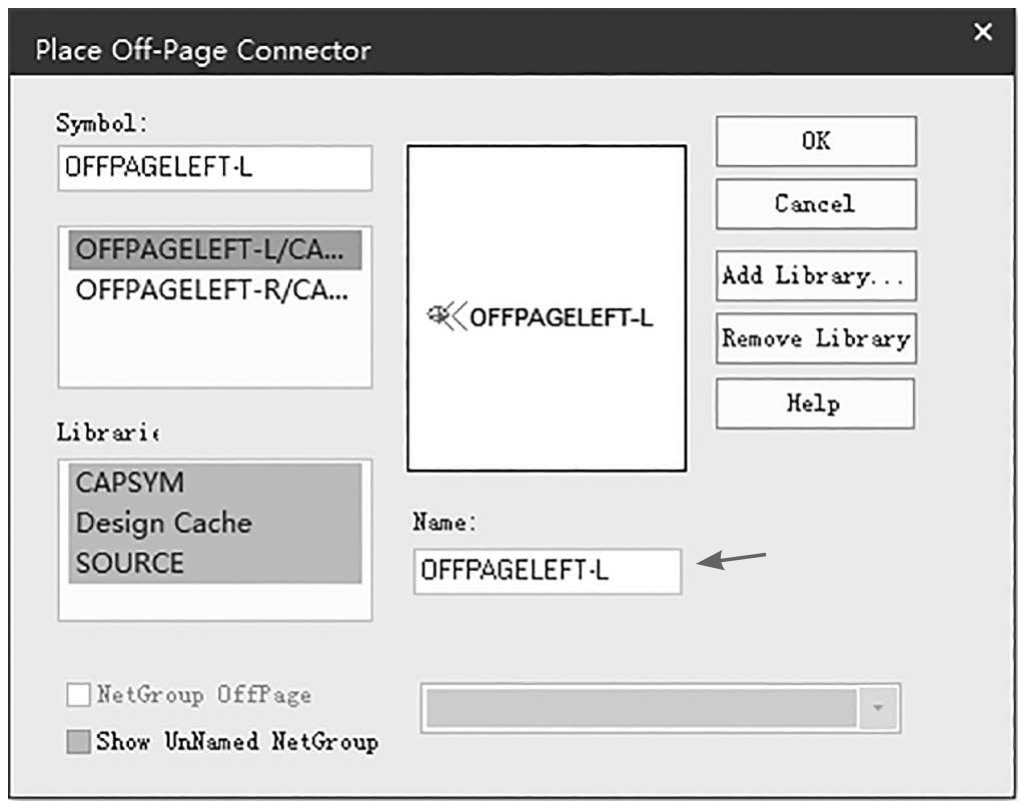Open the Add Library dialog
This screenshot has width=1022, height=804.
[815, 276]
